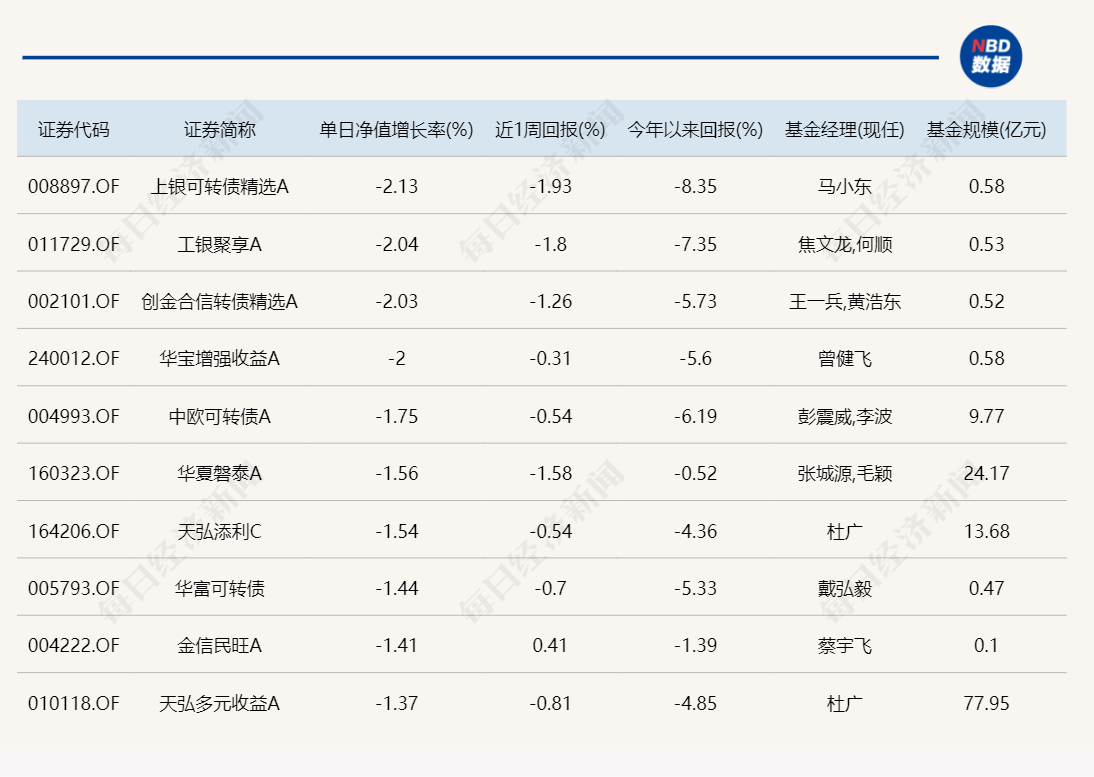Select fund size 13.68
1094x777 pixels.
pos(987,531)
